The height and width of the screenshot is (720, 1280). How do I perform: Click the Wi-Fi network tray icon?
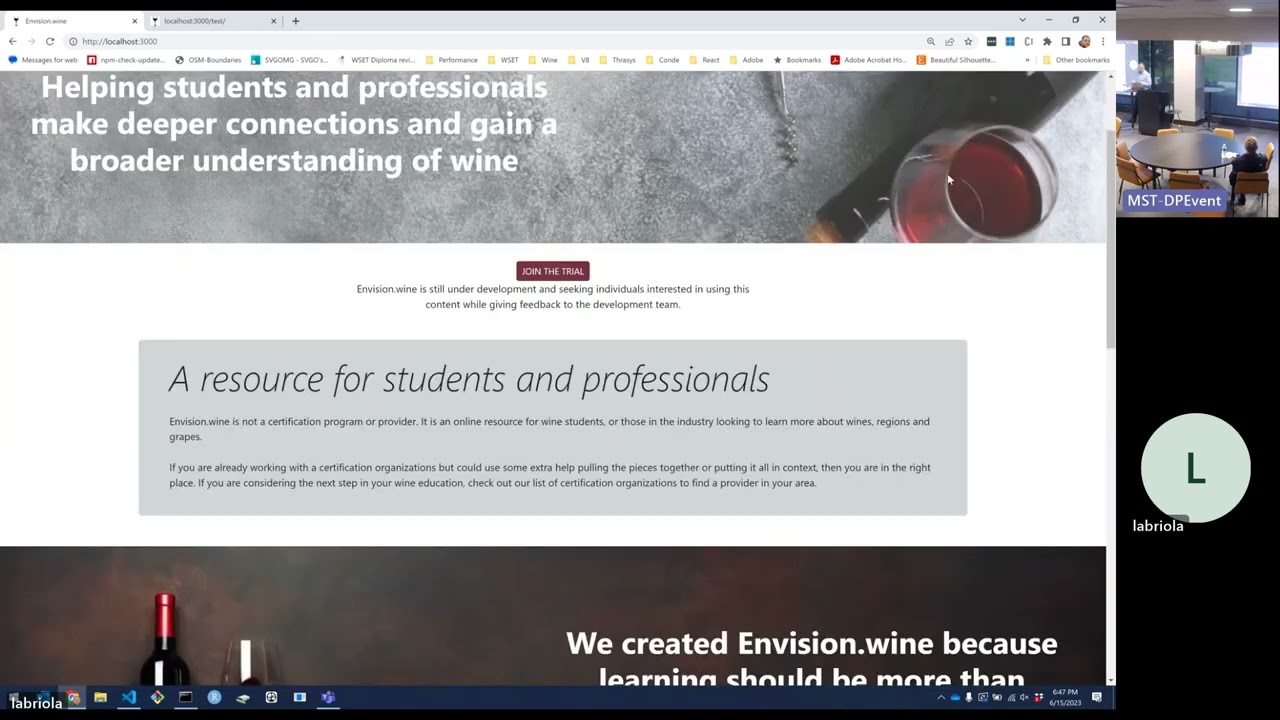coord(1011,697)
